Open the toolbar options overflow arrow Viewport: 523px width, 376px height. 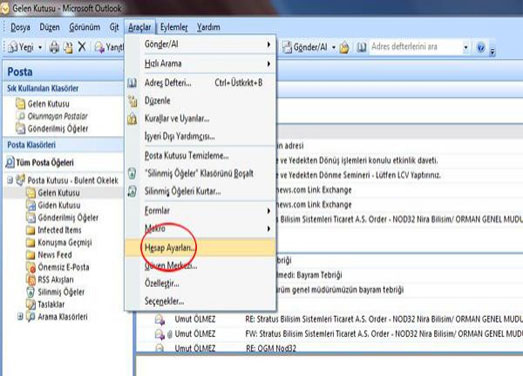pyautogui.click(x=492, y=51)
